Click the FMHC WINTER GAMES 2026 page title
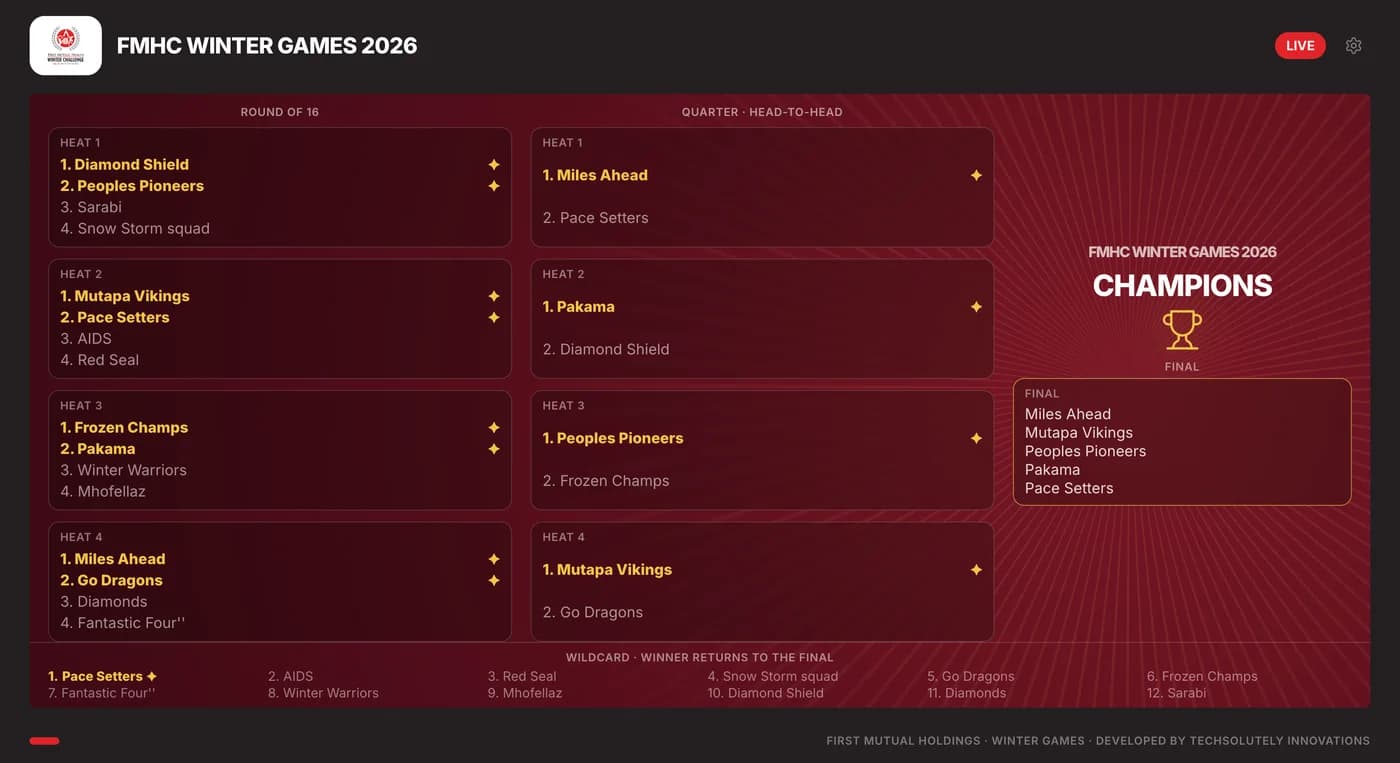Screen dimensions: 1400x763 tap(267, 46)
